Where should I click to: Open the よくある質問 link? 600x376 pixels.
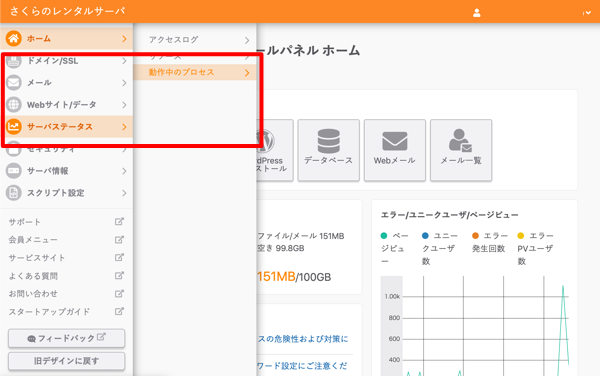tap(33, 276)
